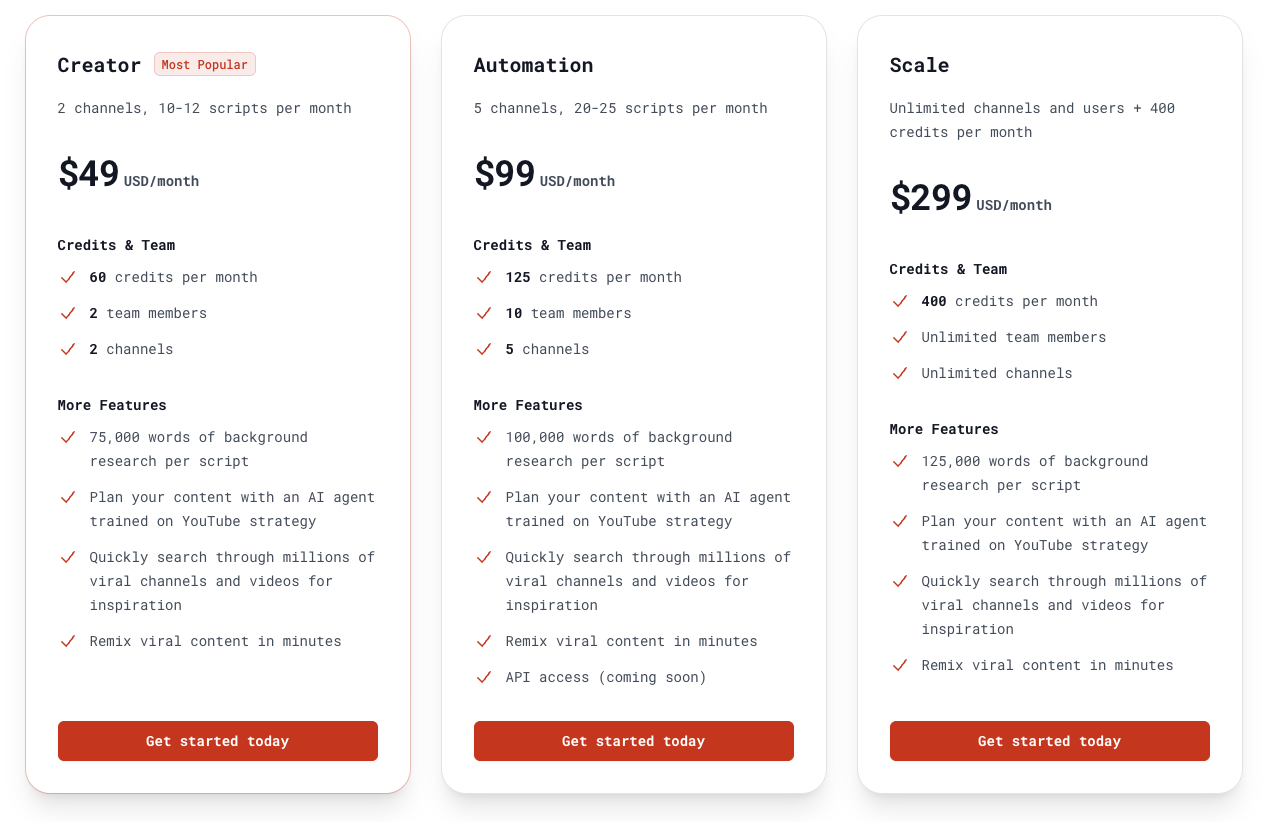Click checkmark next to 125,000 words research
1265x822 pixels.
tap(900, 461)
